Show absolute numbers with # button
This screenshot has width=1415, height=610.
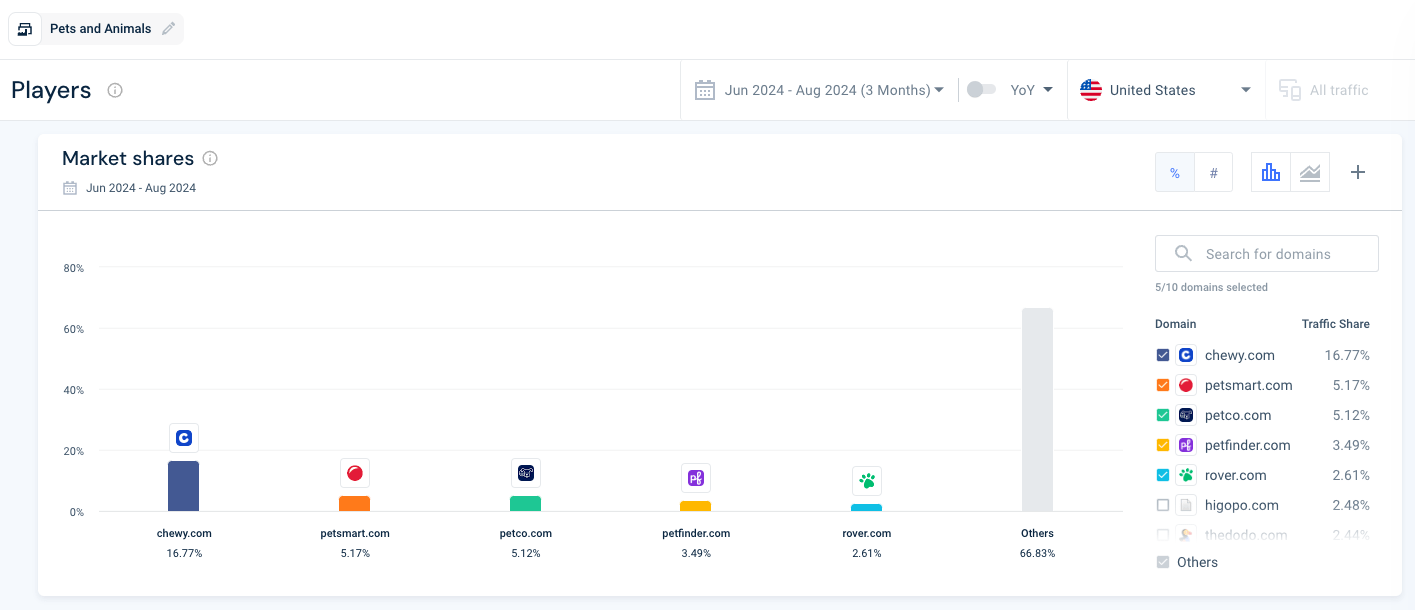pyautogui.click(x=1214, y=172)
